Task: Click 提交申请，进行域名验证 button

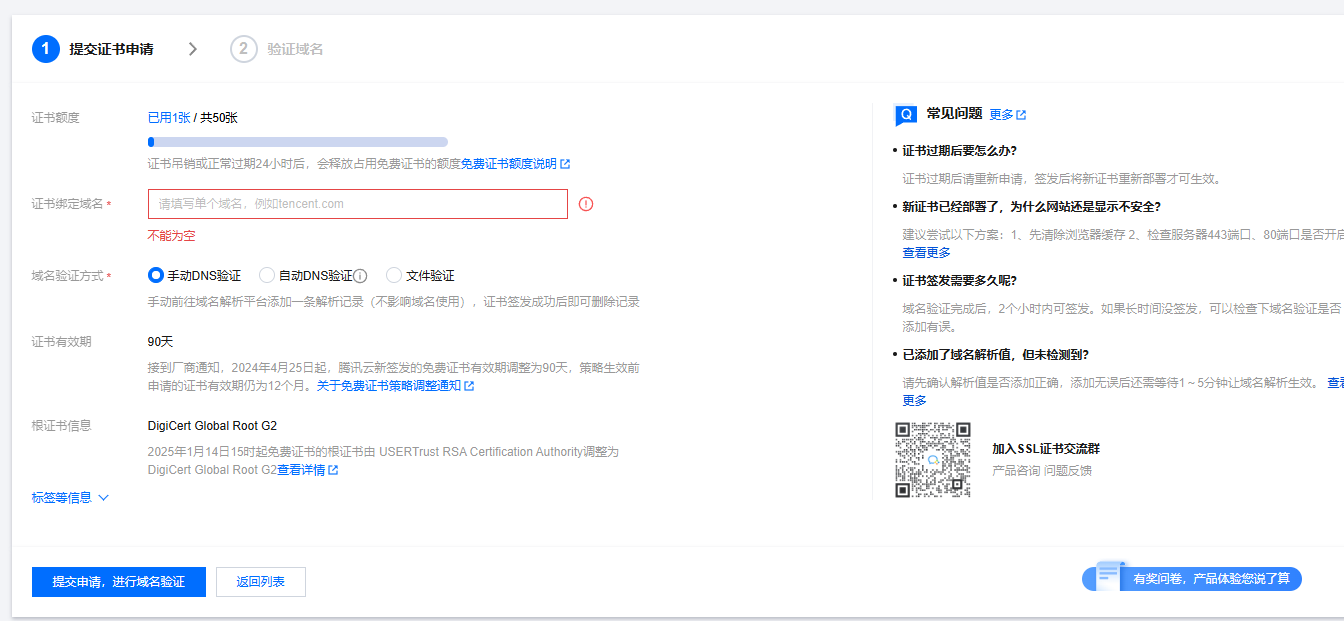Action: 119,582
